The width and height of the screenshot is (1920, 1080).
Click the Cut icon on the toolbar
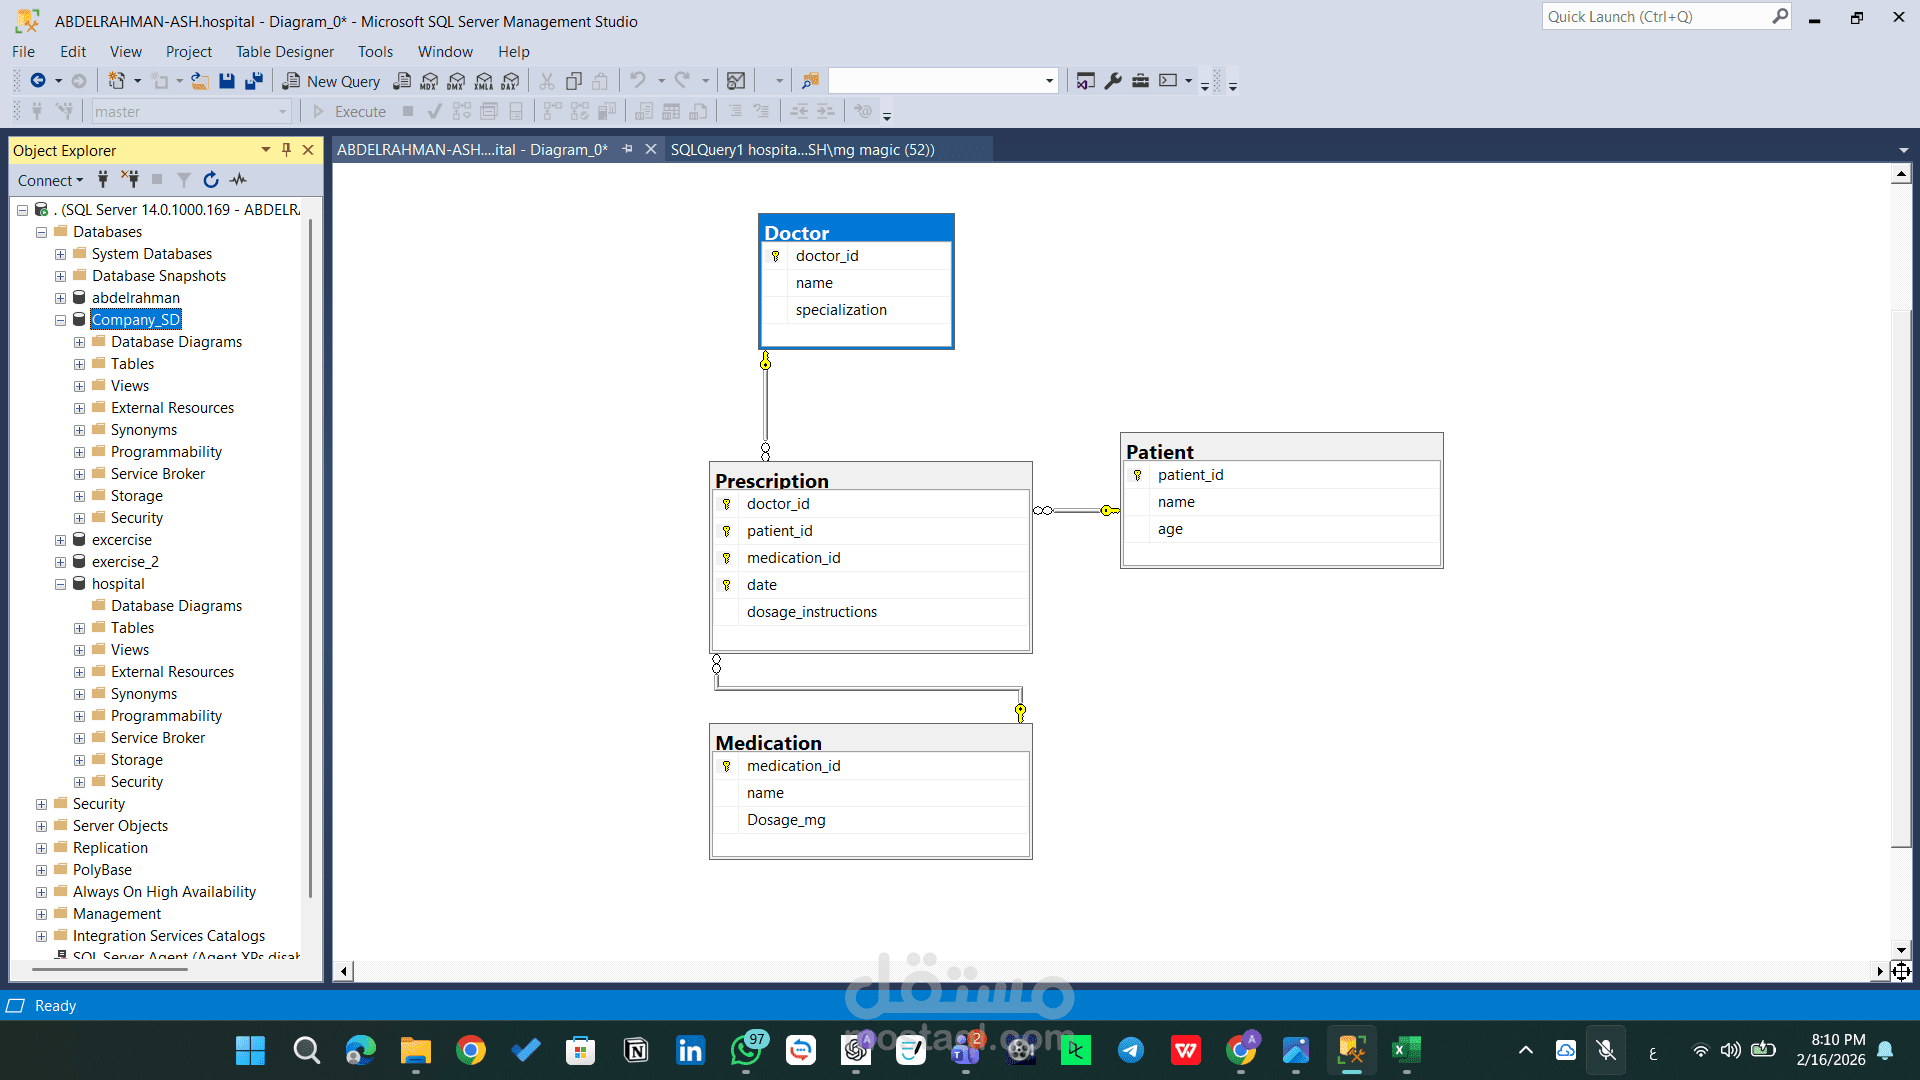click(546, 81)
